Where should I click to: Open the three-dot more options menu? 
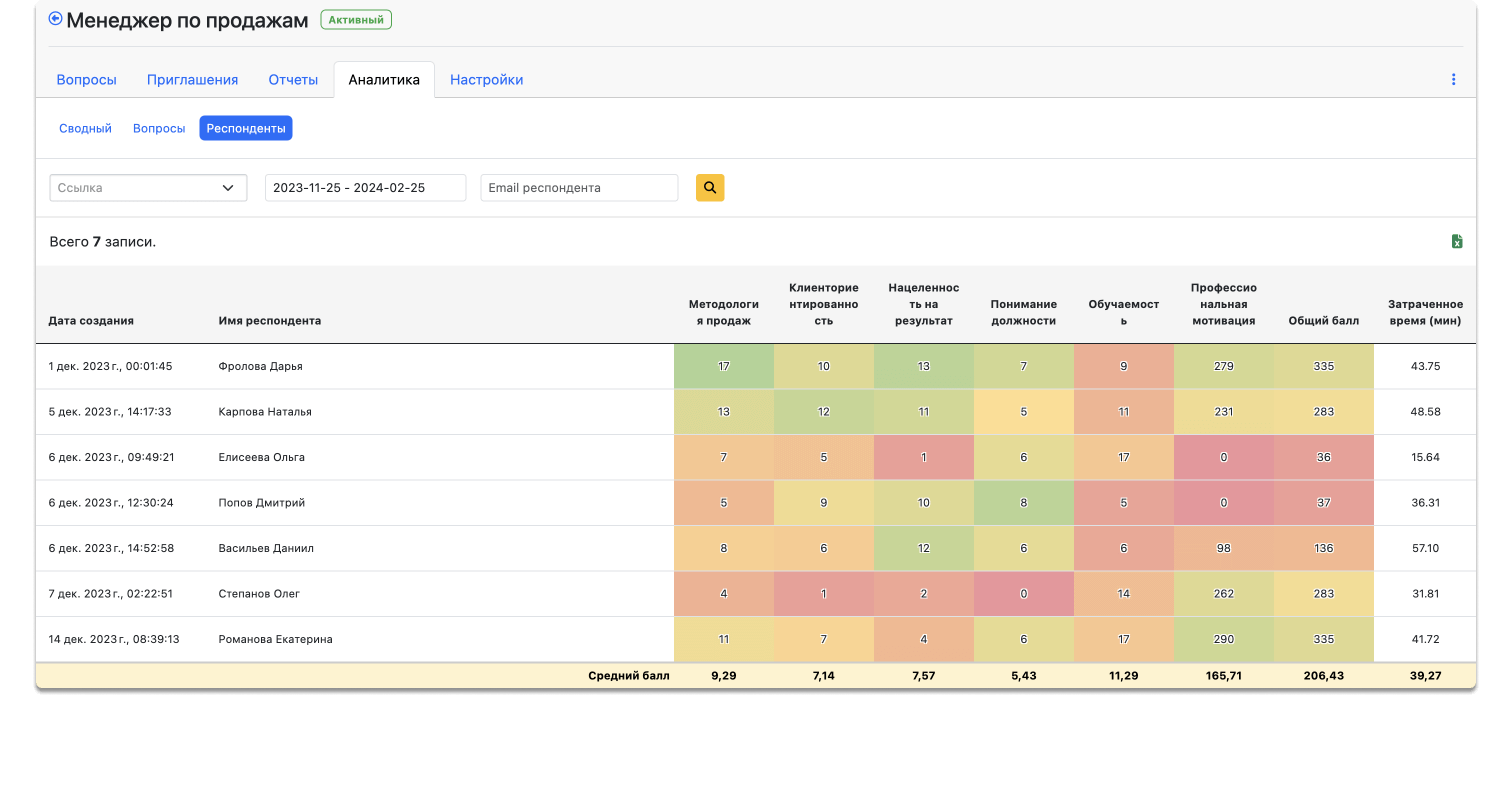[1453, 80]
